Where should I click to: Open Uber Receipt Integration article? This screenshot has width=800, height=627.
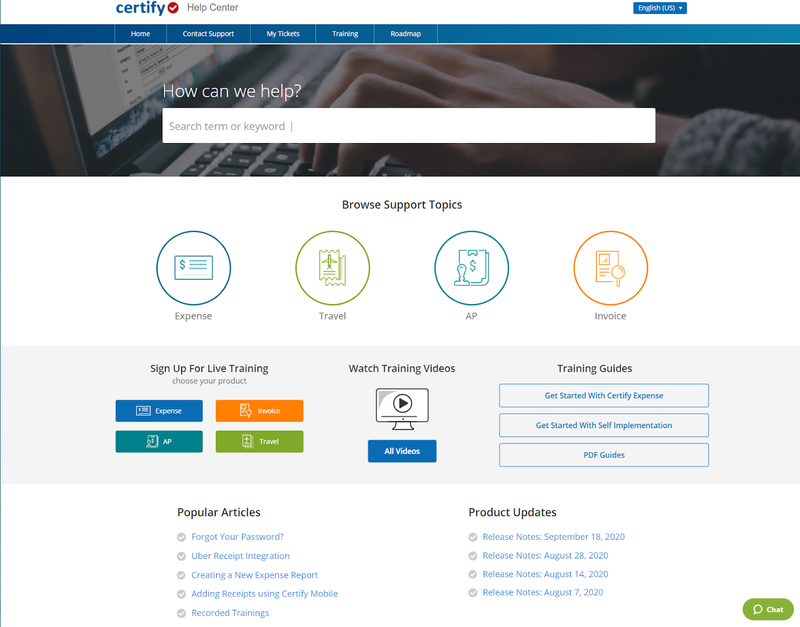click(240, 556)
